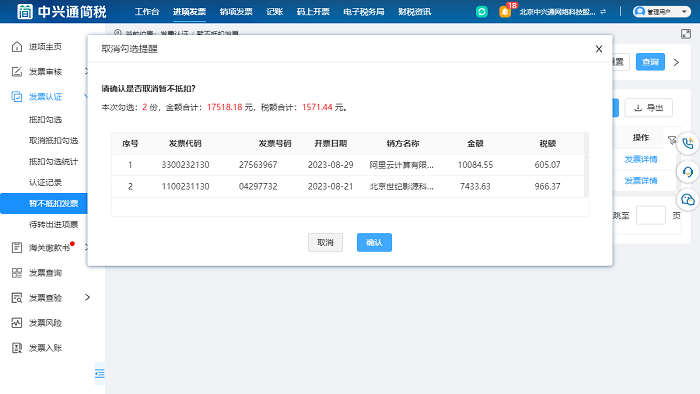Click the fullscreen expand icon
Viewport: 700px width, 394px height.
(x=686, y=34)
